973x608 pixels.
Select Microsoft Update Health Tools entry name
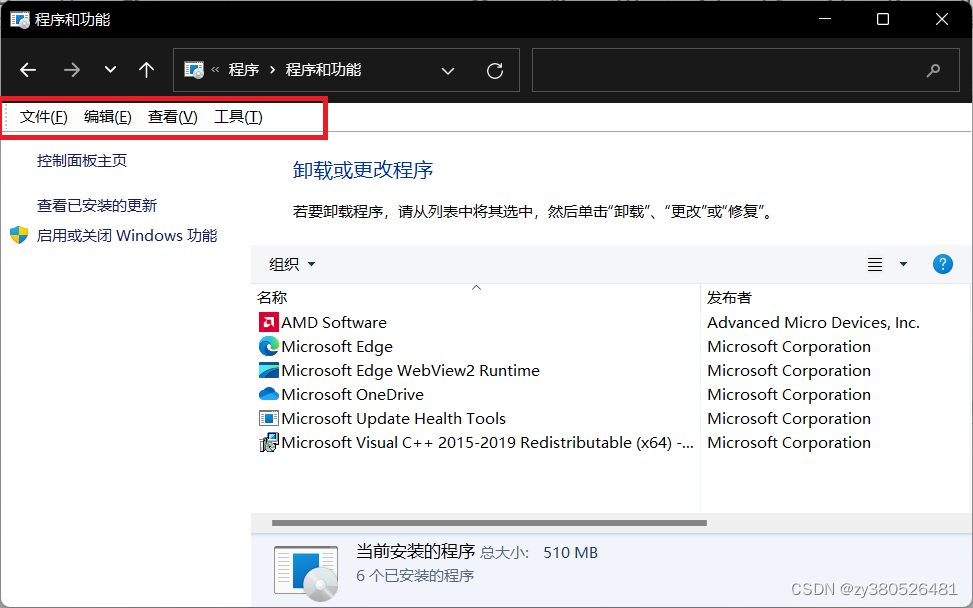[x=393, y=419]
